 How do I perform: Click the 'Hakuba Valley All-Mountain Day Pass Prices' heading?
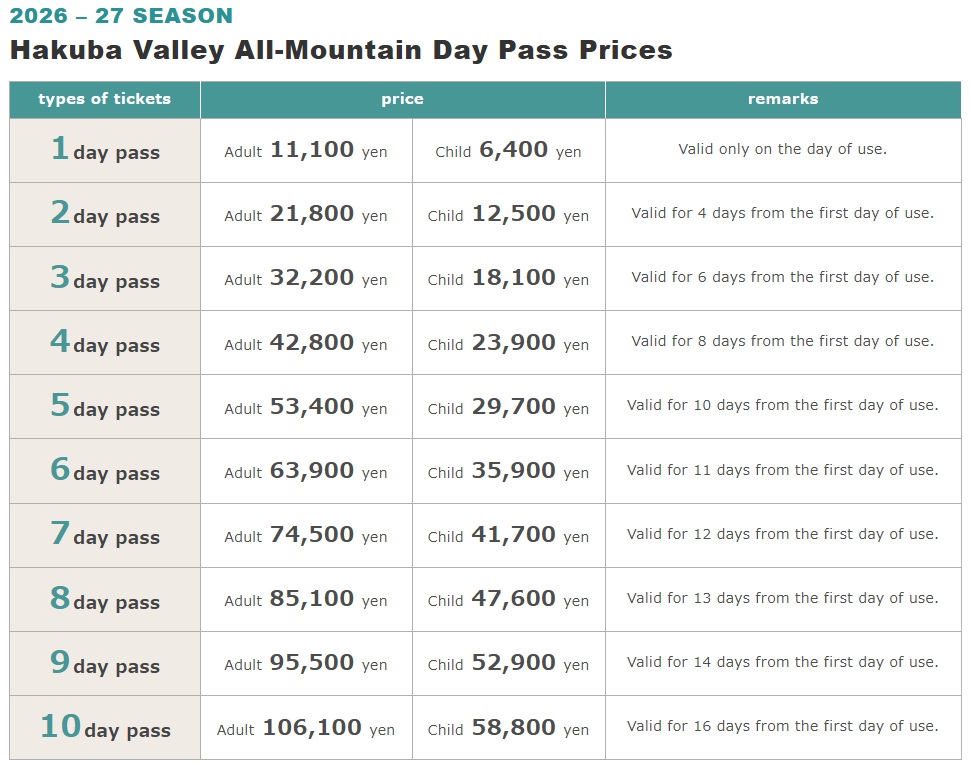pyautogui.click(x=341, y=51)
